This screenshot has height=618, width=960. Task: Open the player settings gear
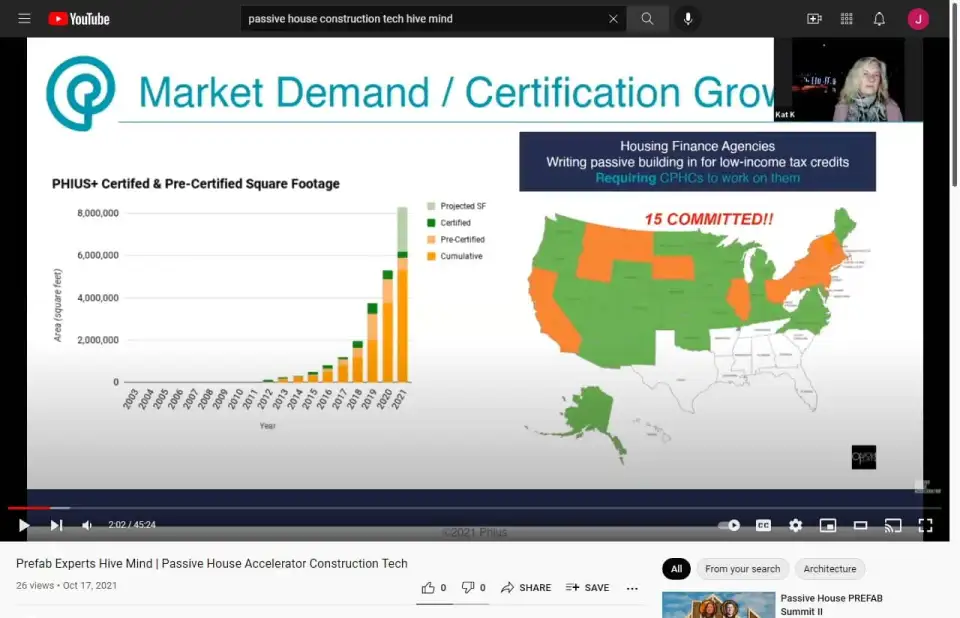pyautogui.click(x=795, y=525)
